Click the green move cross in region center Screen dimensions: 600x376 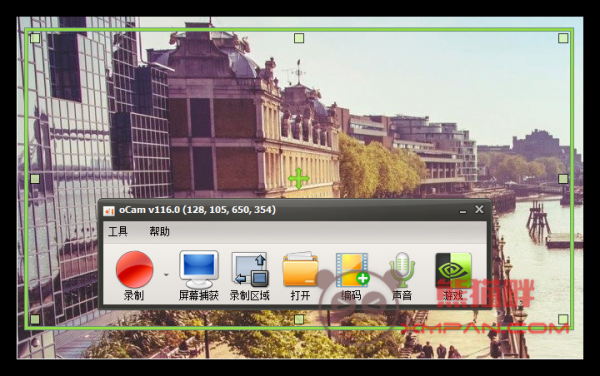[x=299, y=178]
